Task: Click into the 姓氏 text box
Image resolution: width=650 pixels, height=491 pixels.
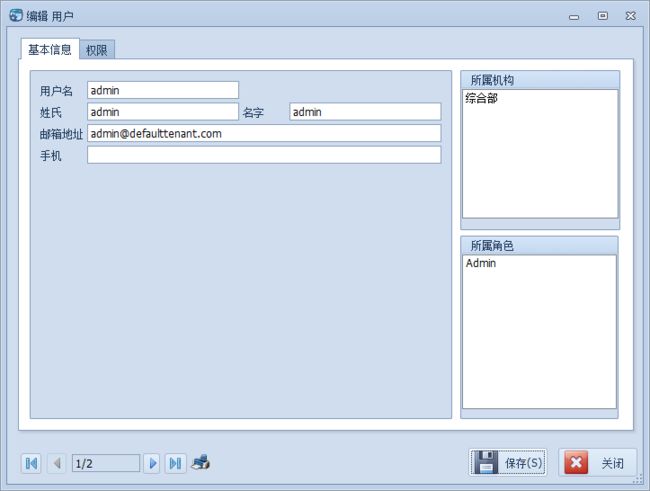Action: point(163,112)
